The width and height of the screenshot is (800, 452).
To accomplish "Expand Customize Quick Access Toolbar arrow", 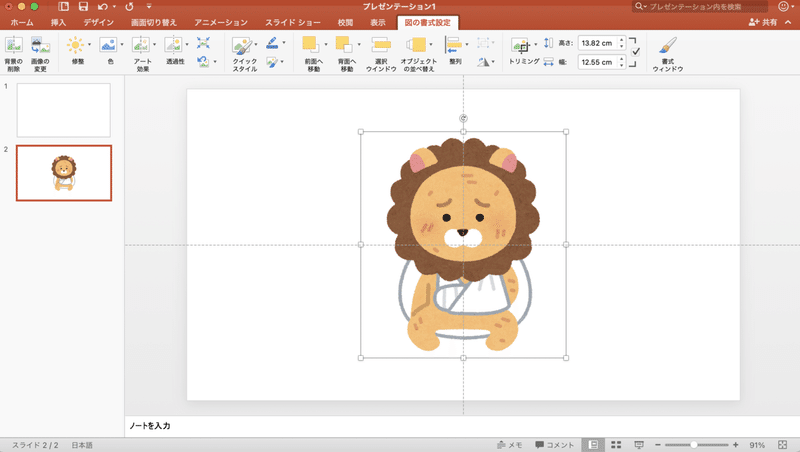I will (149, 7).
